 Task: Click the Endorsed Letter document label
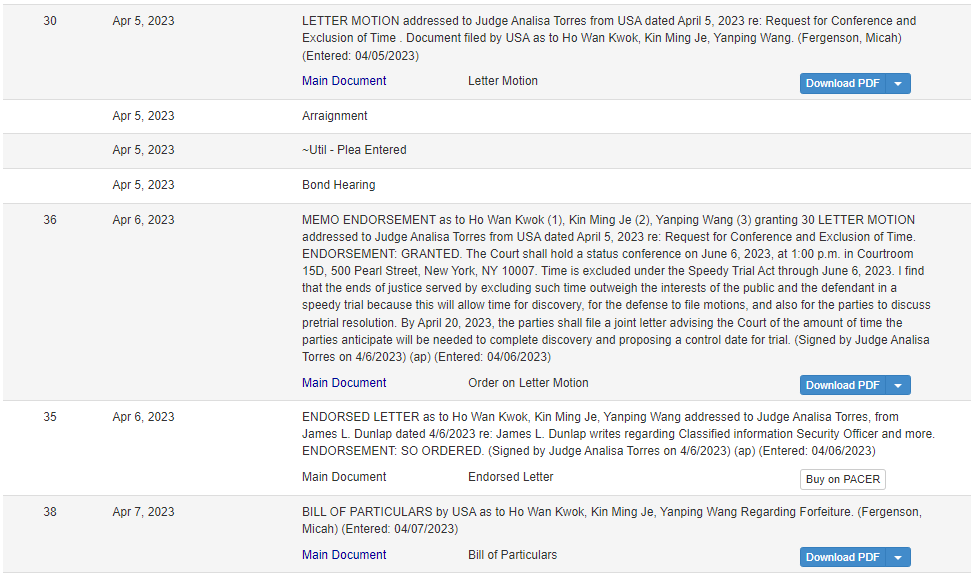click(510, 477)
